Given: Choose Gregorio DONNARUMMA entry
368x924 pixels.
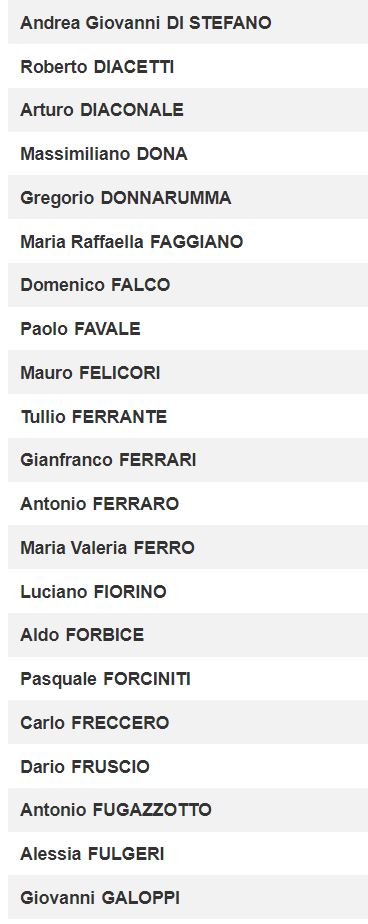Looking at the screenshot, I should tap(188, 197).
